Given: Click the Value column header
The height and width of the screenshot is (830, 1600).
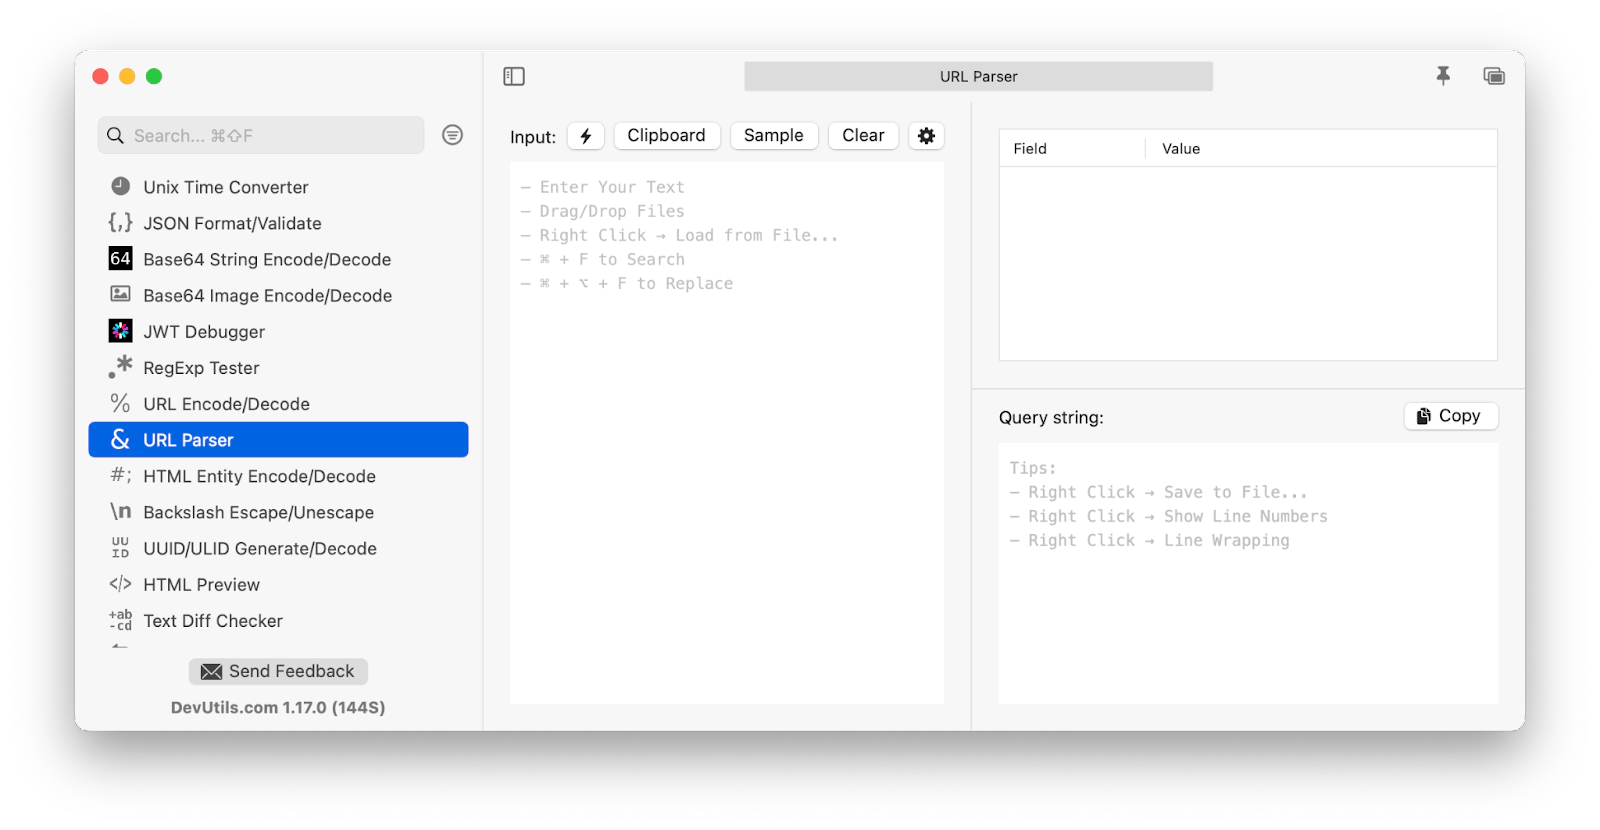Looking at the screenshot, I should [x=1181, y=148].
